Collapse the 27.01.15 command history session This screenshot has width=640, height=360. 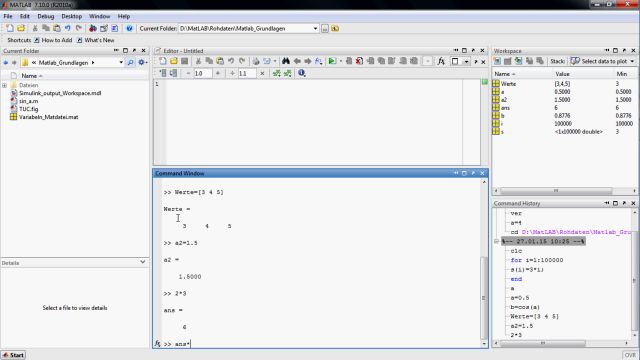coord(497,241)
